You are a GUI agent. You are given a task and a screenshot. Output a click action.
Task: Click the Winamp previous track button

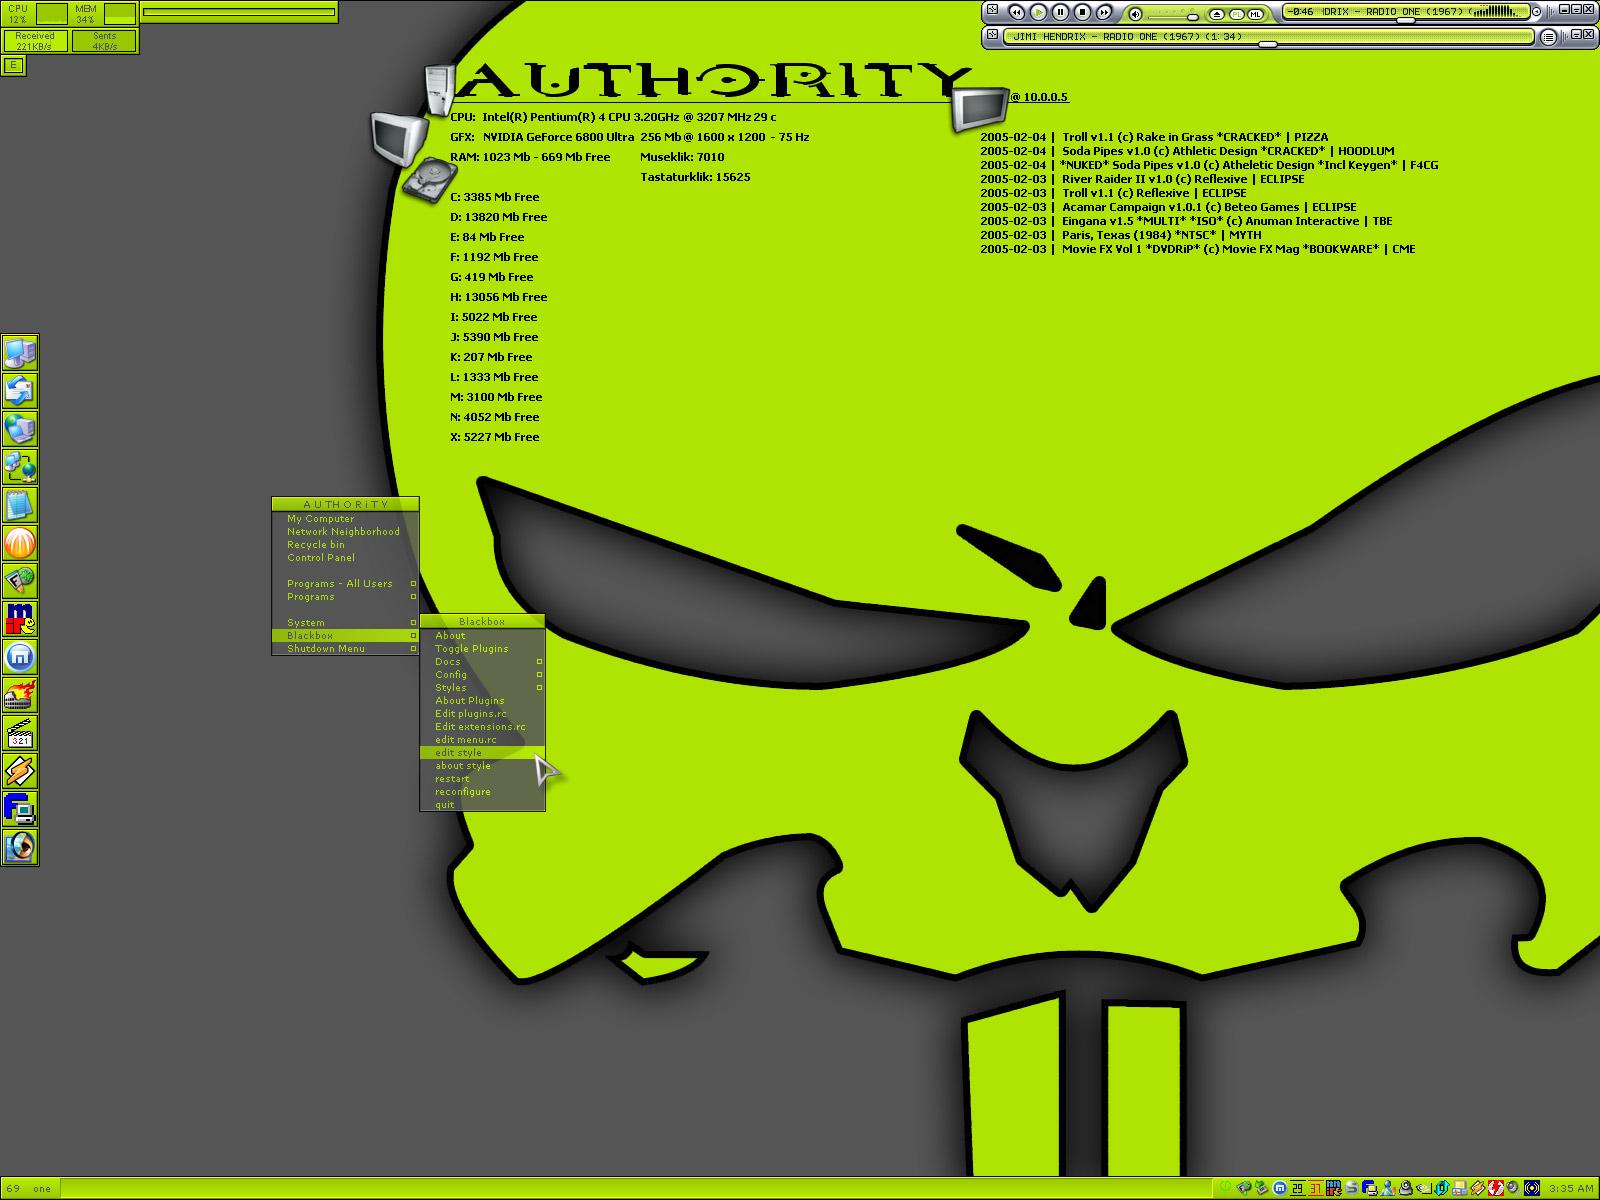[x=1017, y=12]
